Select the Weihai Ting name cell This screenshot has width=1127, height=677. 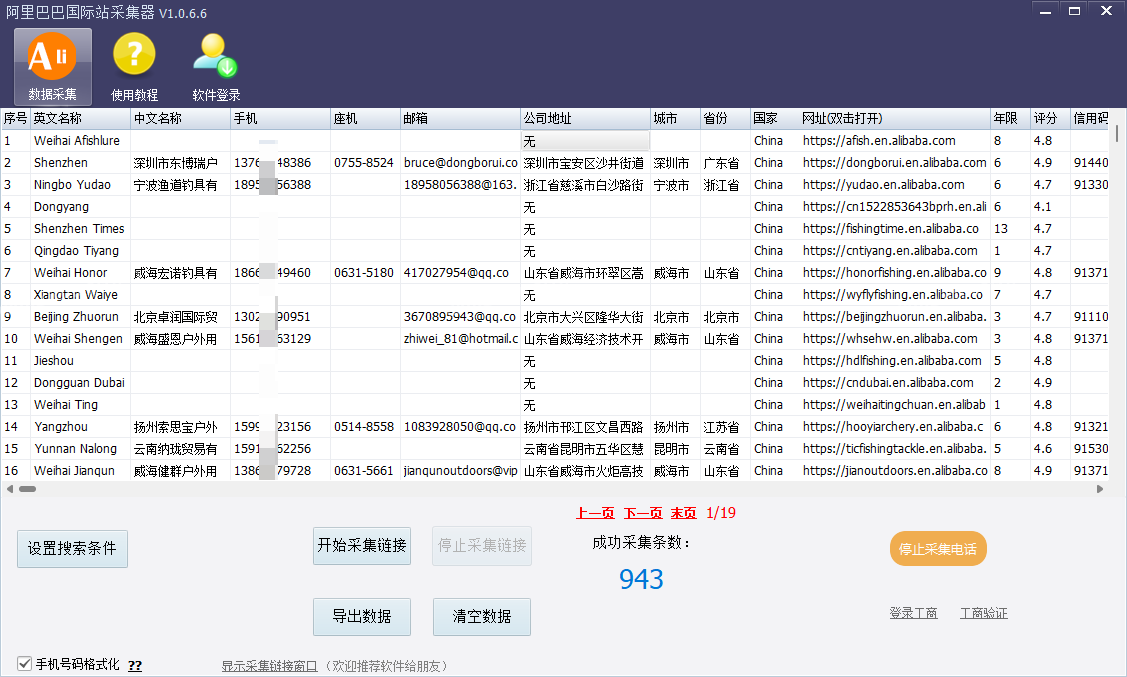(x=80, y=405)
